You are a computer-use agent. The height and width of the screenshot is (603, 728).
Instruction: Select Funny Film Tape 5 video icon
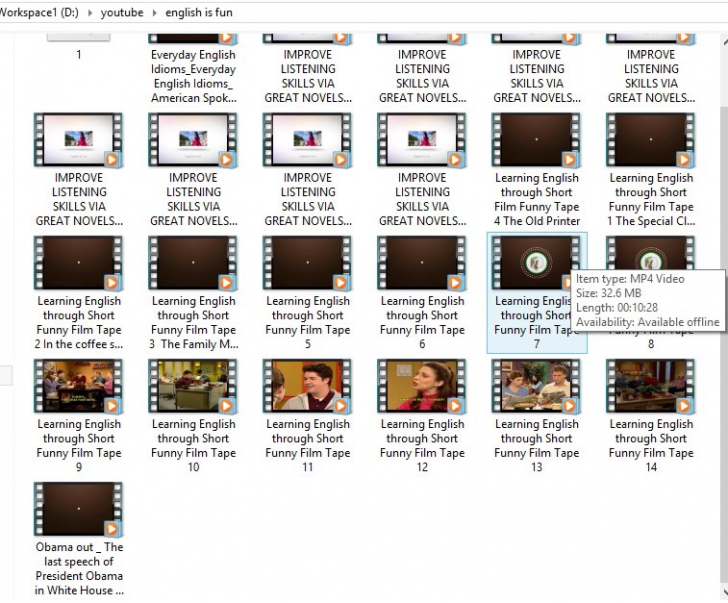[307, 263]
